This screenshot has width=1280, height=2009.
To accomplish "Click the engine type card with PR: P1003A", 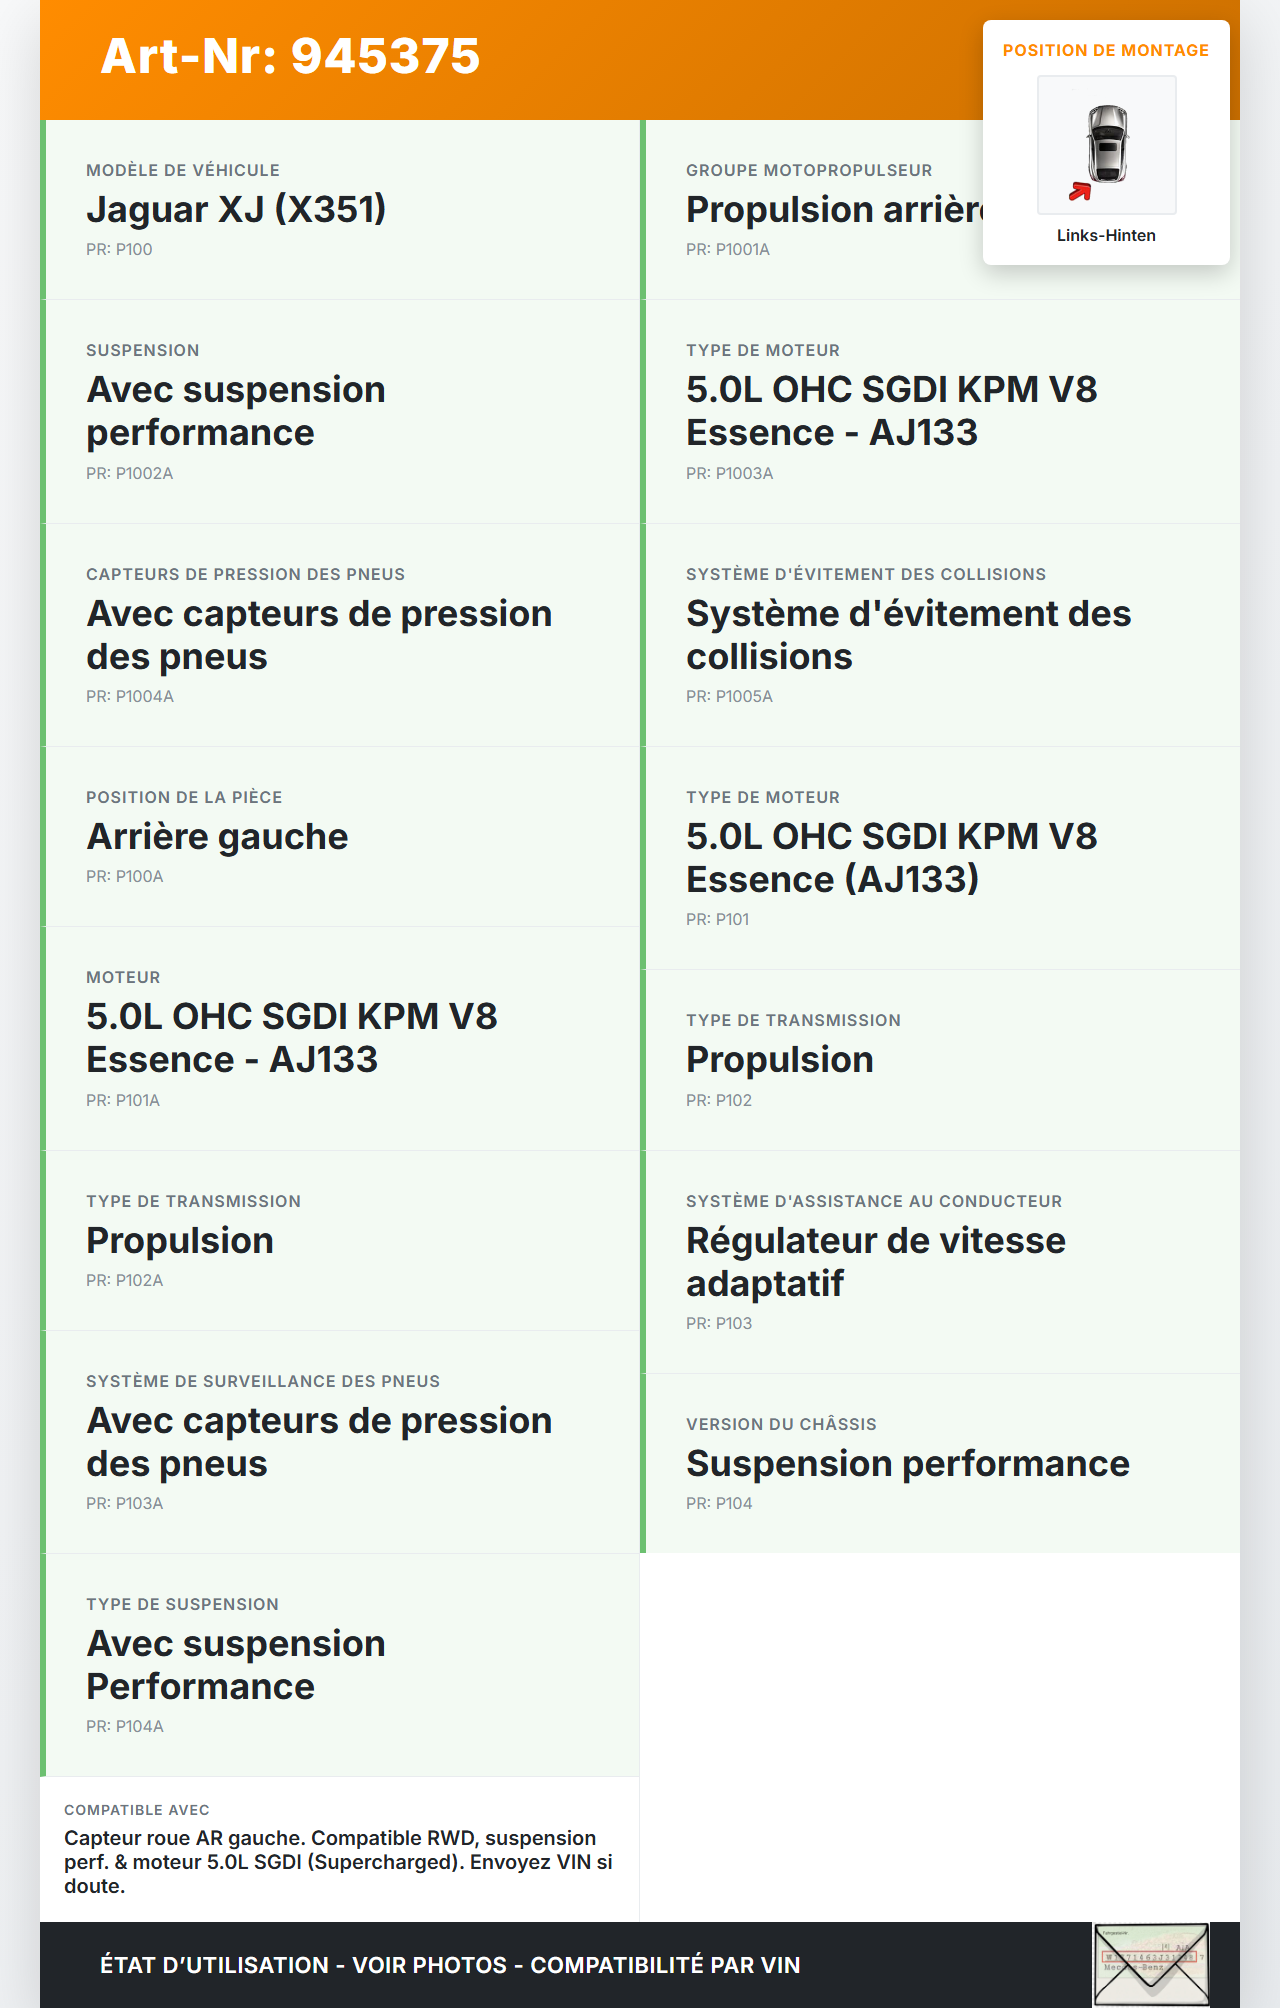I will click(x=940, y=411).
